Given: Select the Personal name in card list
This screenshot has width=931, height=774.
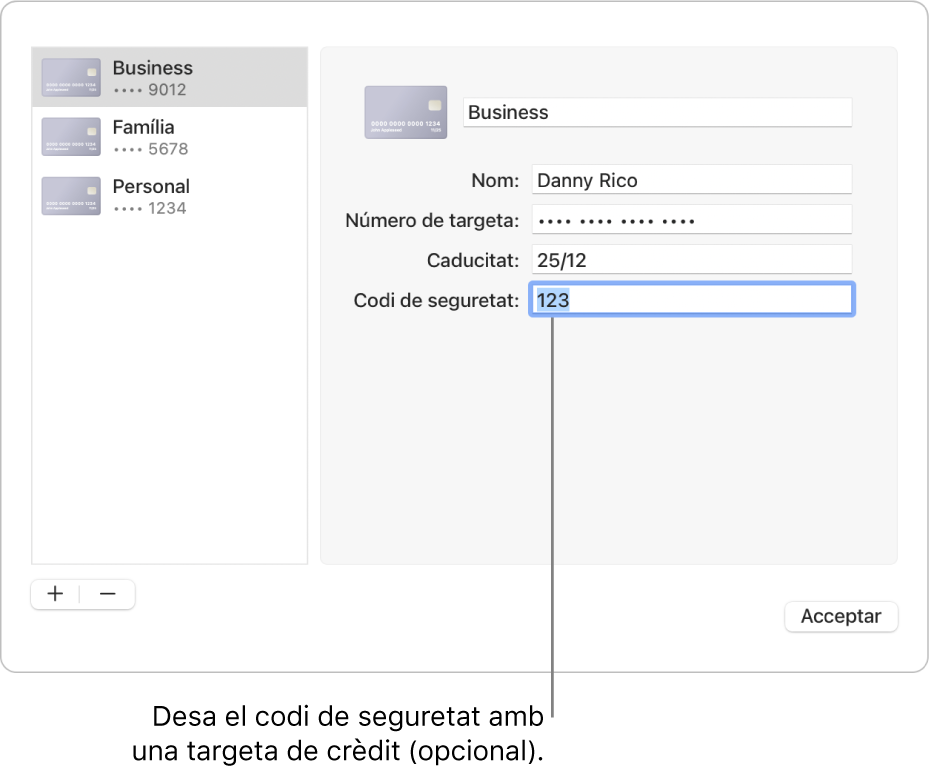Looking at the screenshot, I should [151, 187].
